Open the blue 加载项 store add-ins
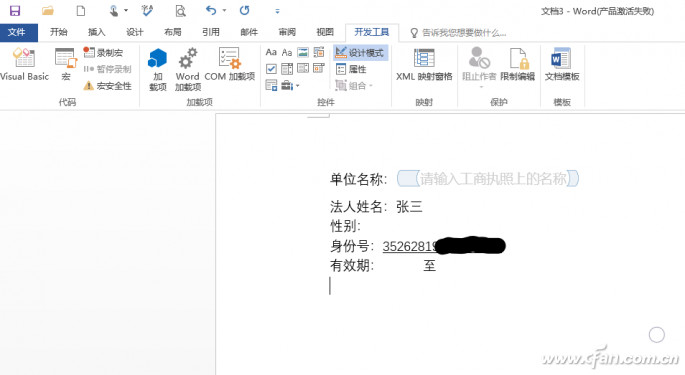The width and height of the screenshot is (685, 375). [x=158, y=69]
